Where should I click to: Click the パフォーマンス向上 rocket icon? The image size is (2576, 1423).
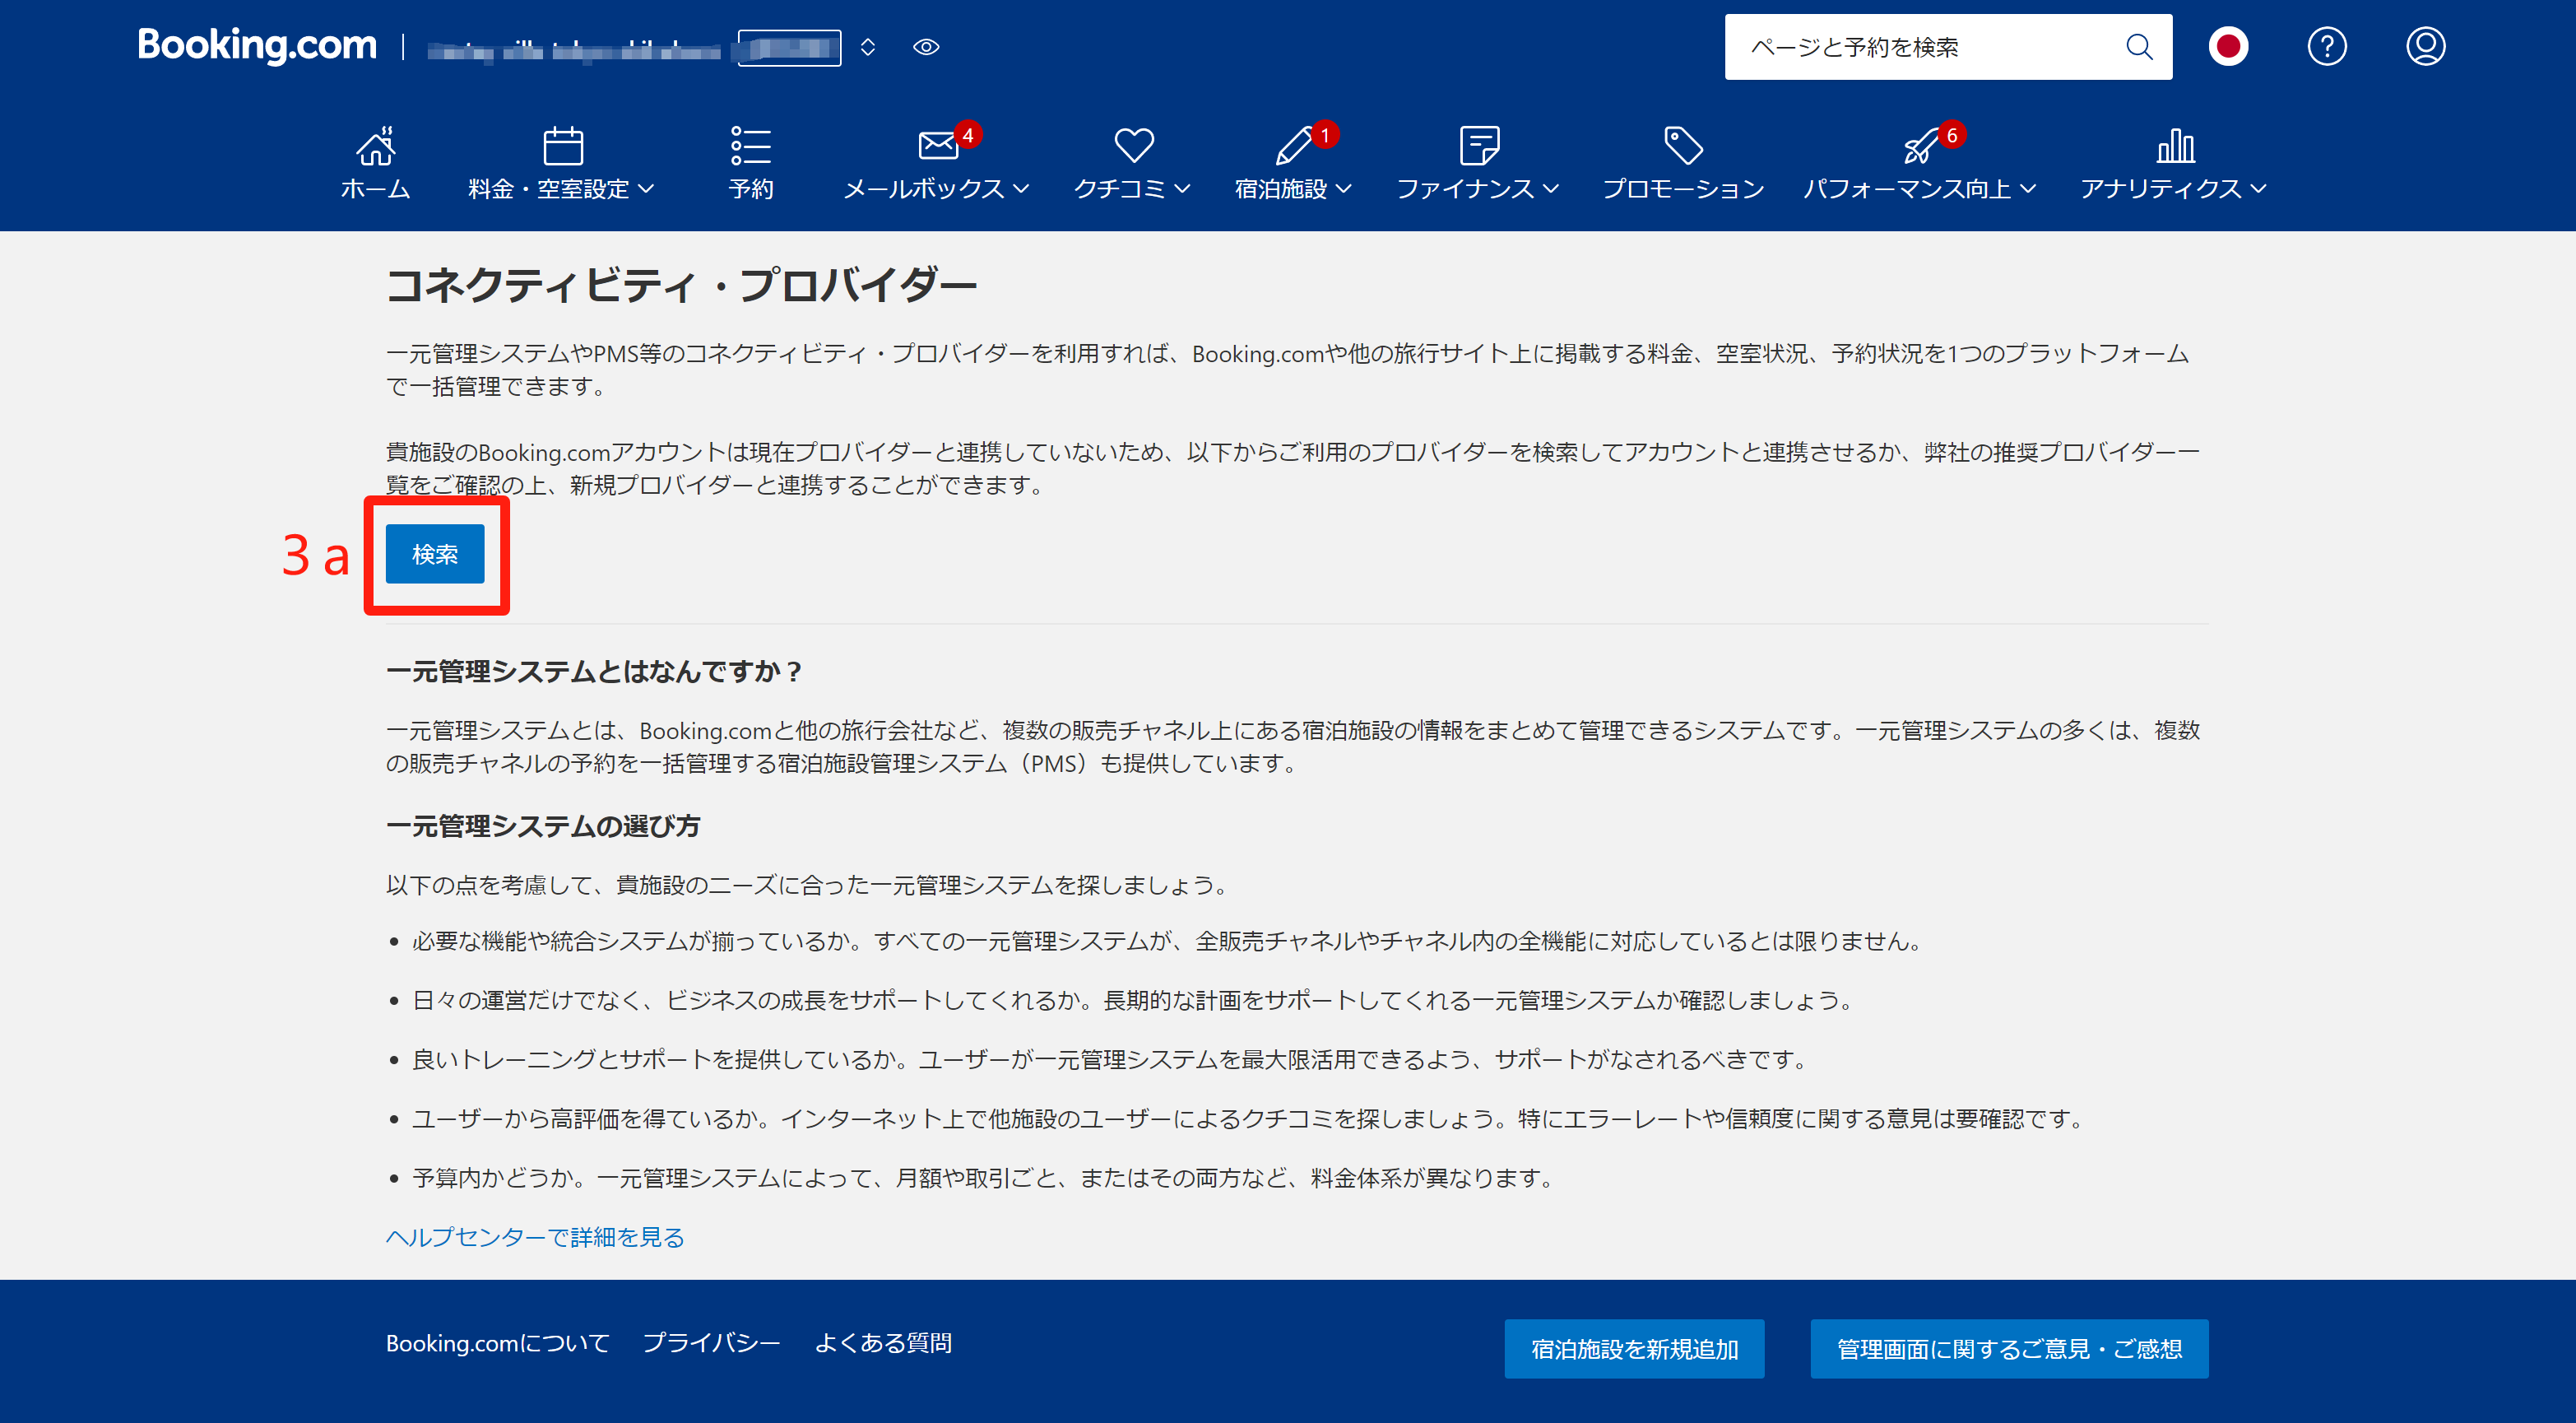tap(1920, 146)
